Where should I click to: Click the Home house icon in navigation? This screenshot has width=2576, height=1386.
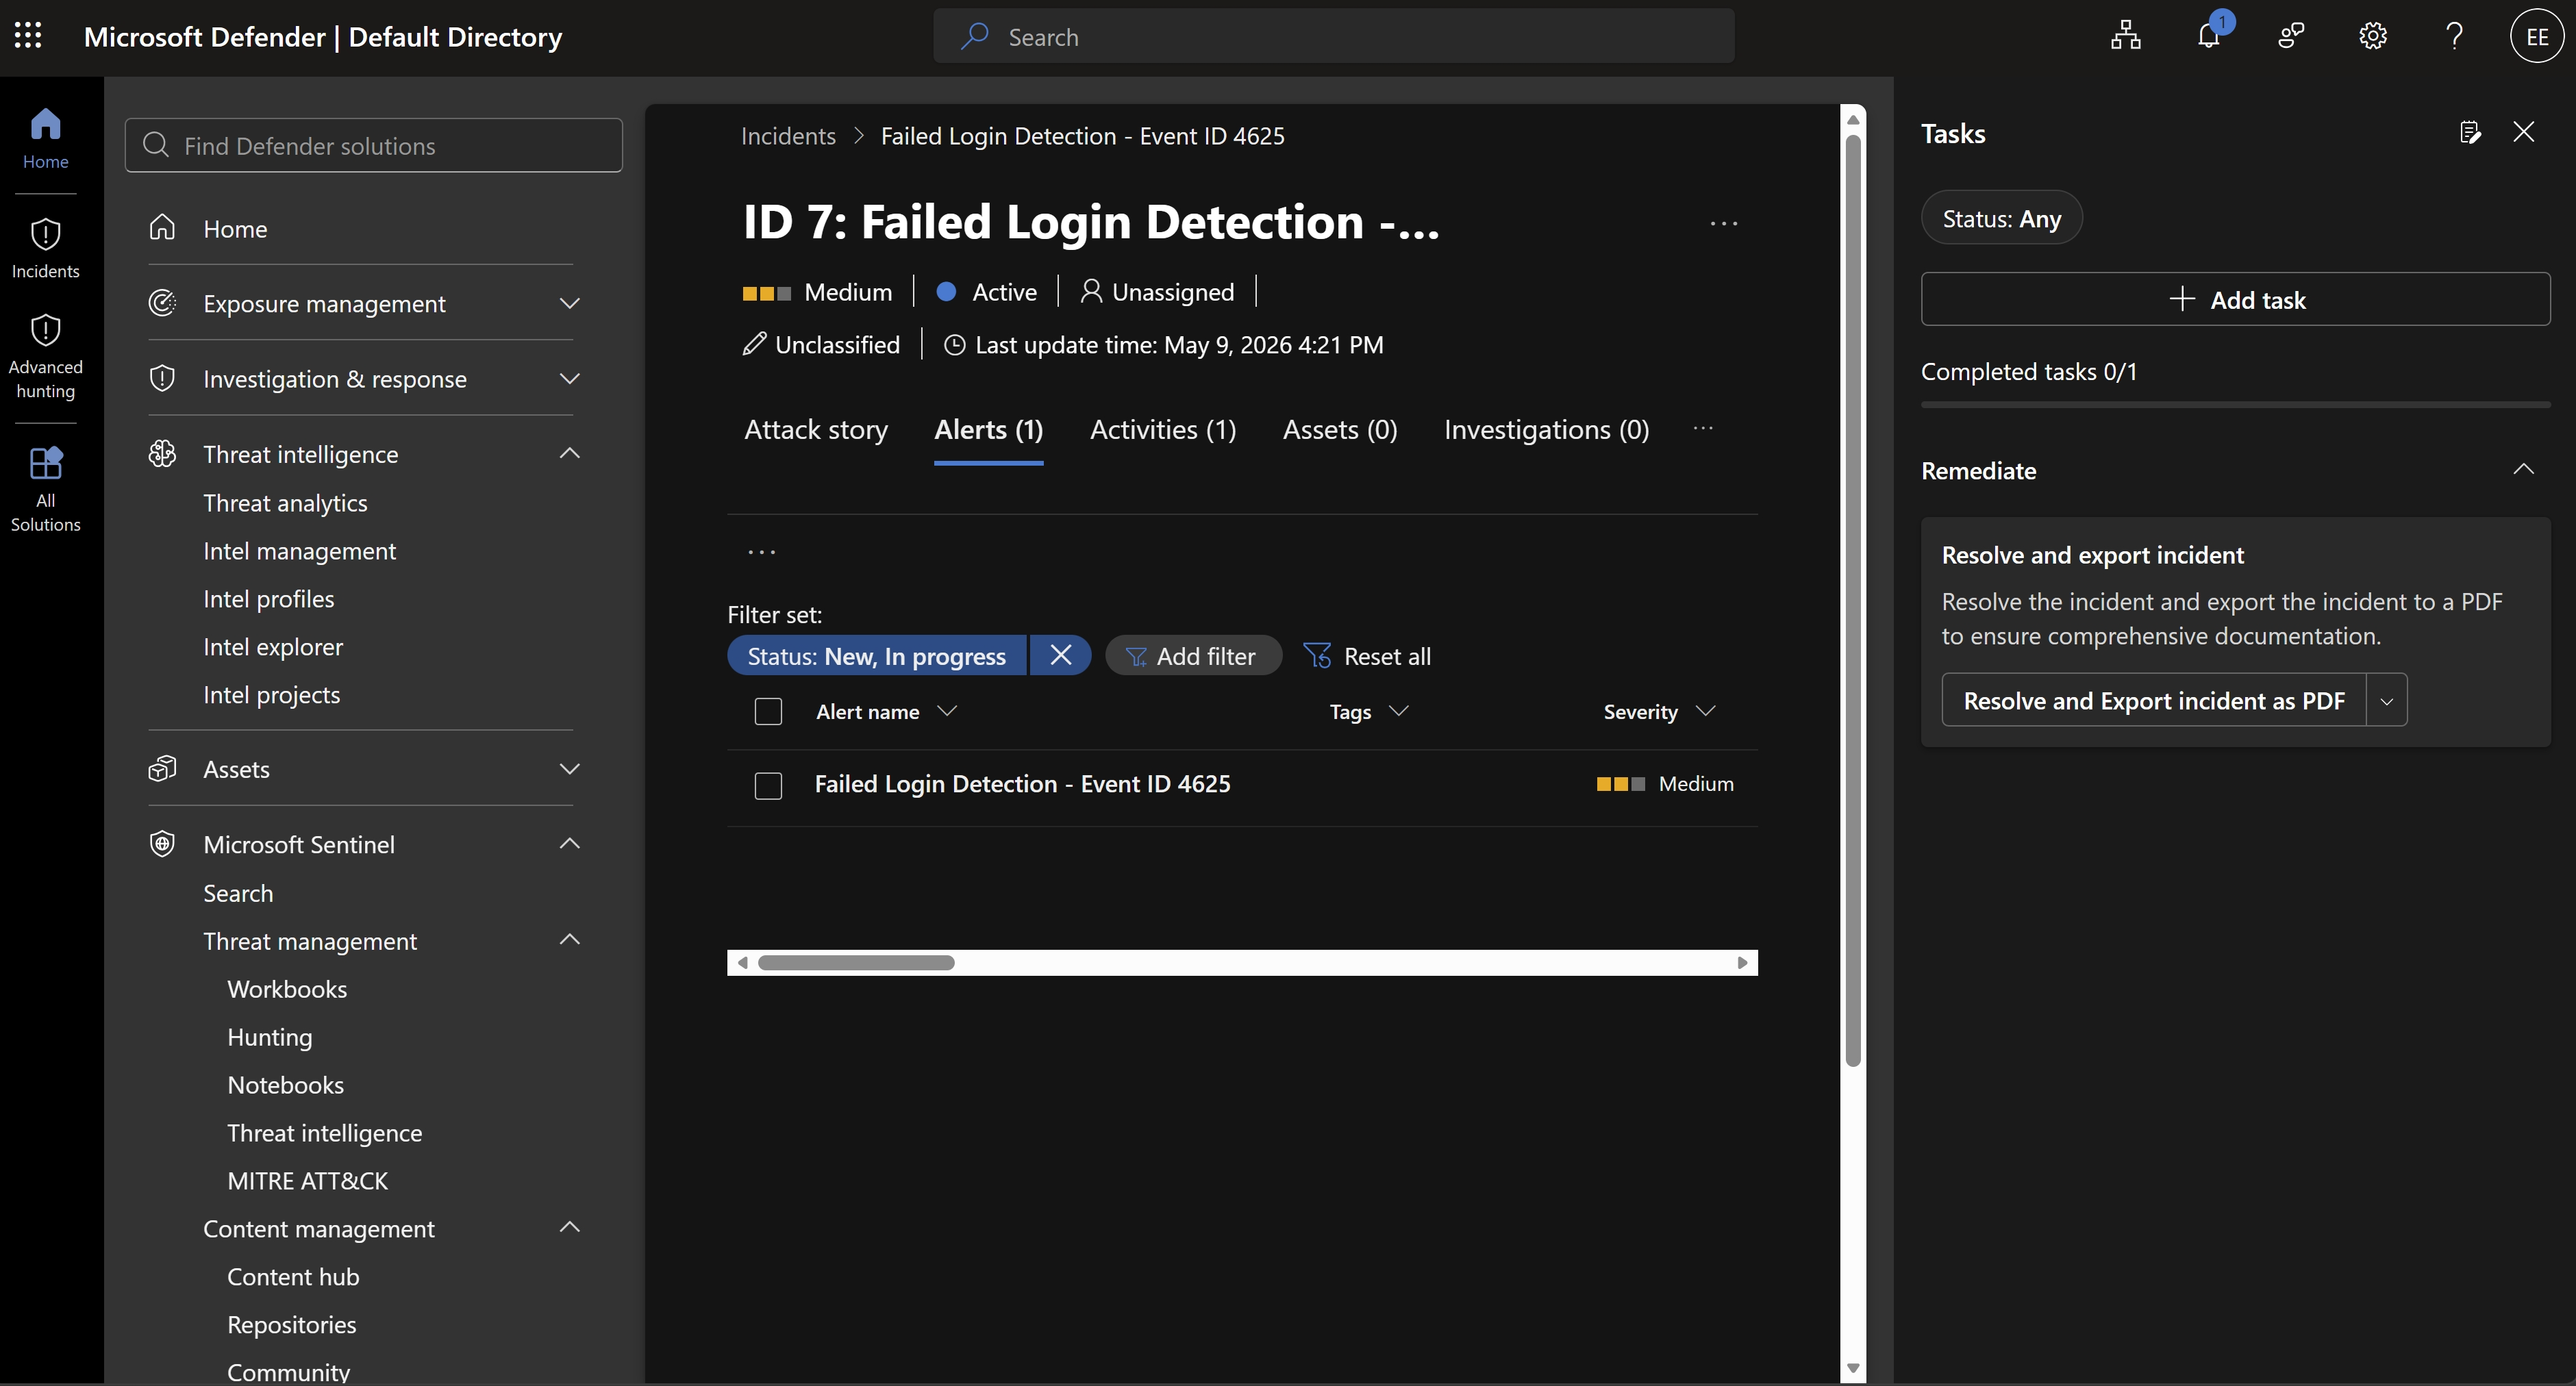[162, 228]
